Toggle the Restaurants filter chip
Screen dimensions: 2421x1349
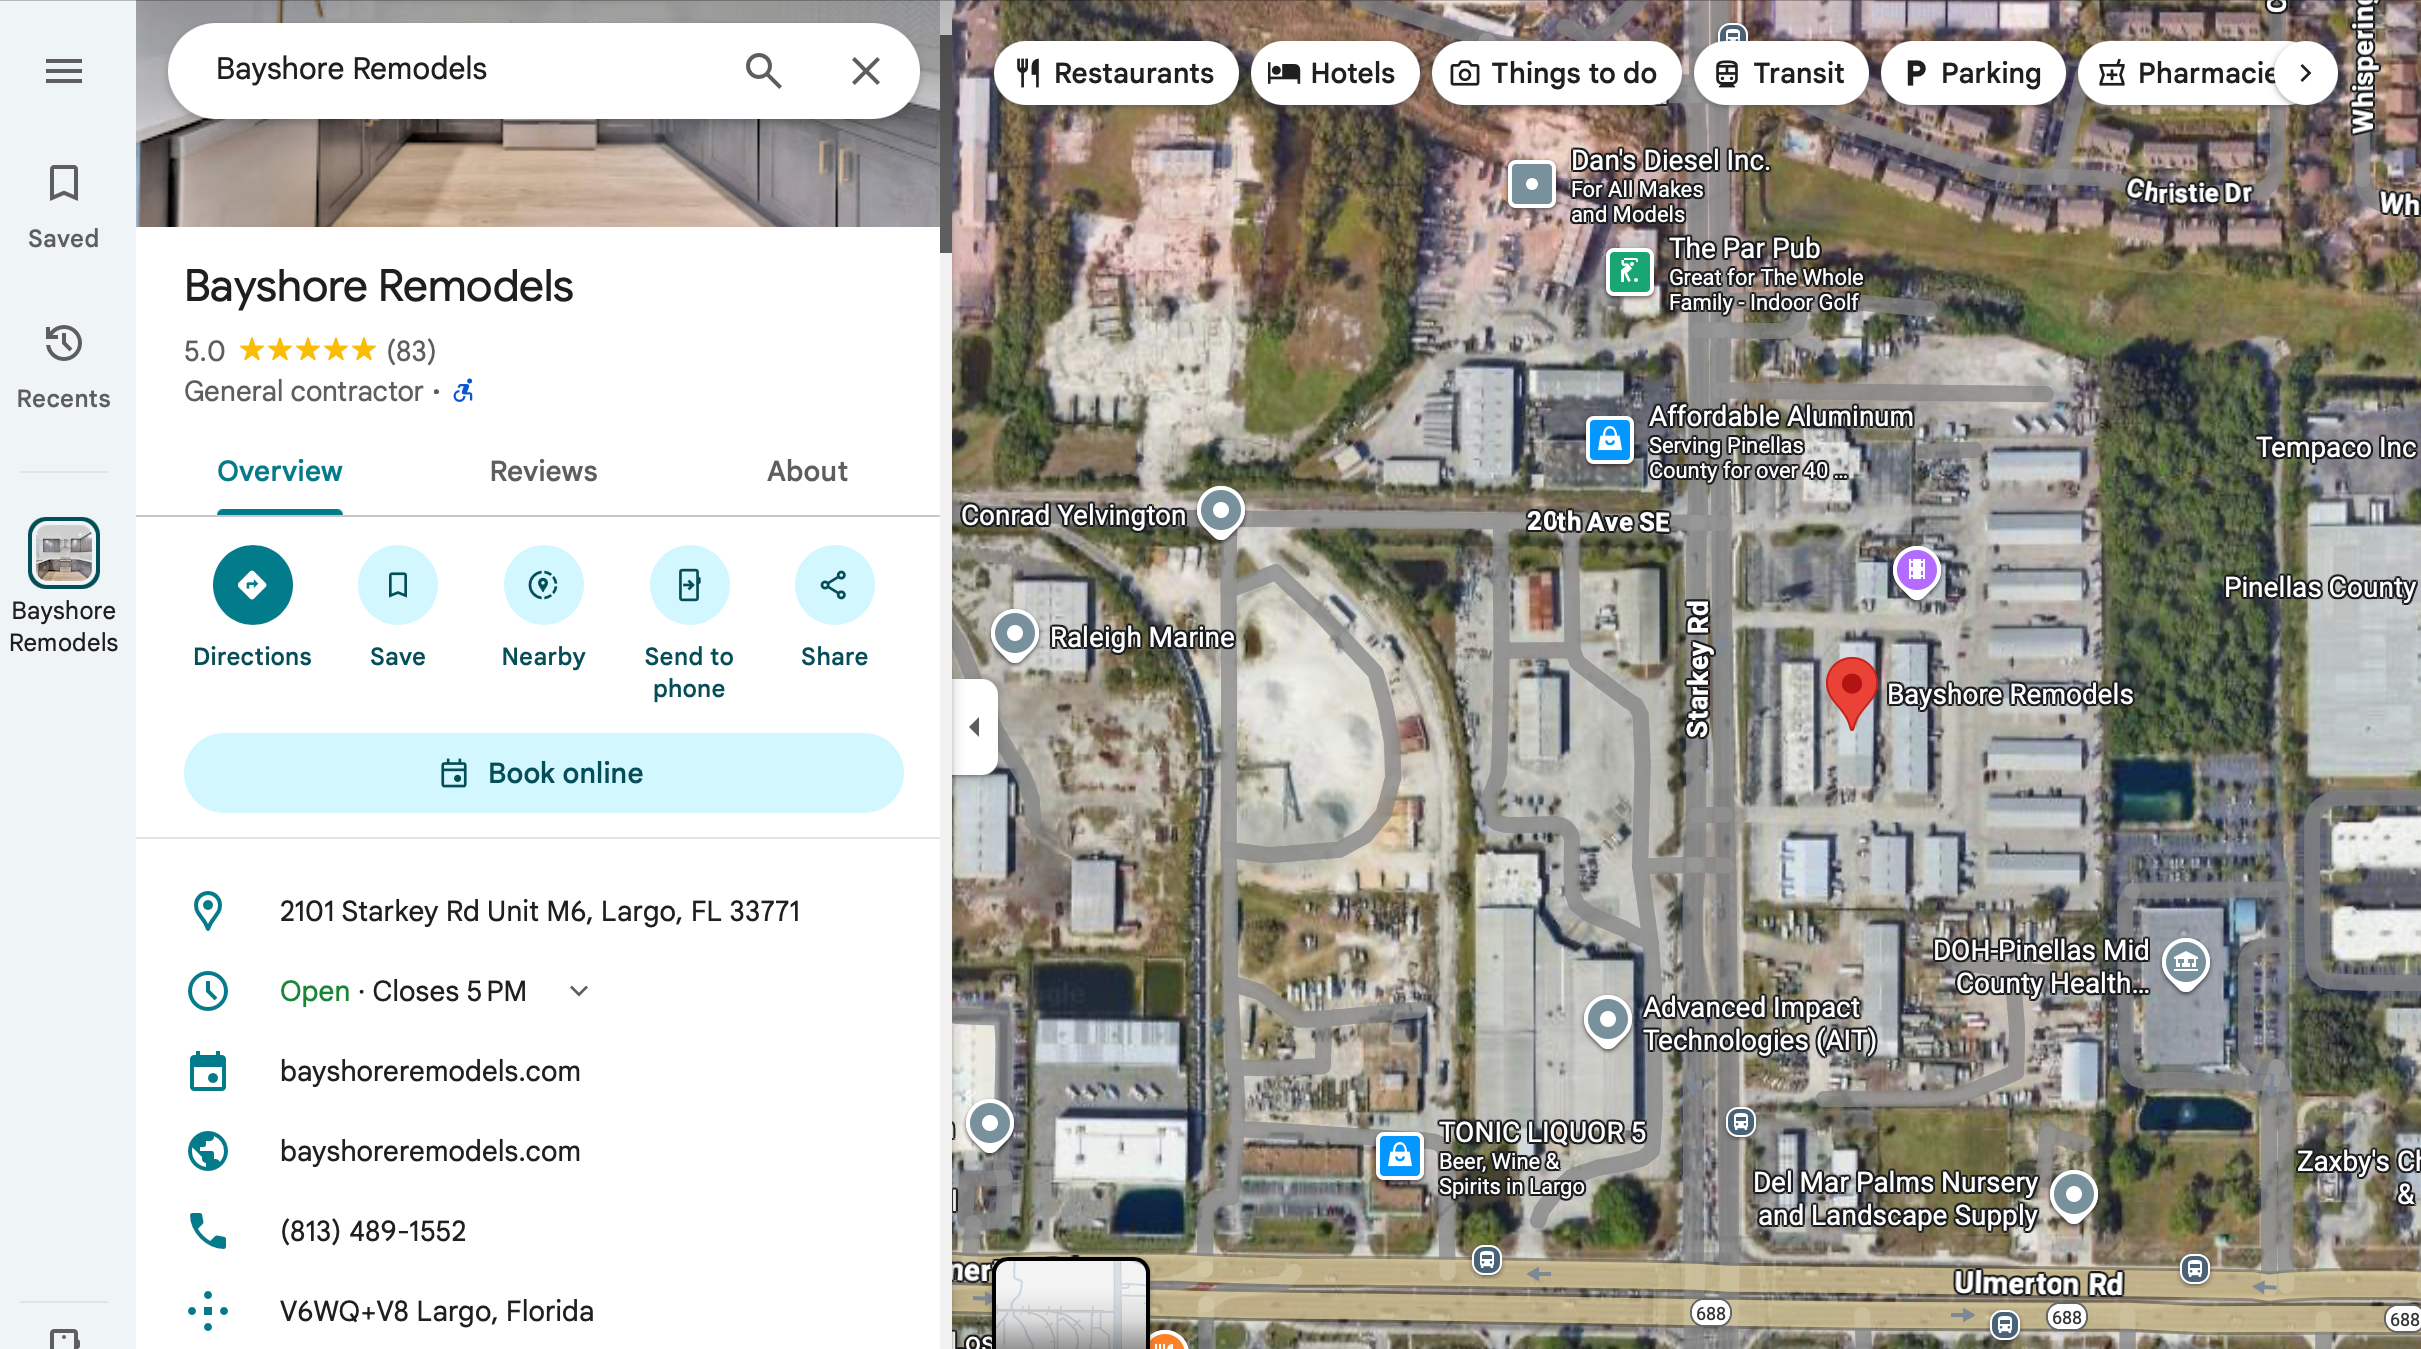pos(1115,73)
